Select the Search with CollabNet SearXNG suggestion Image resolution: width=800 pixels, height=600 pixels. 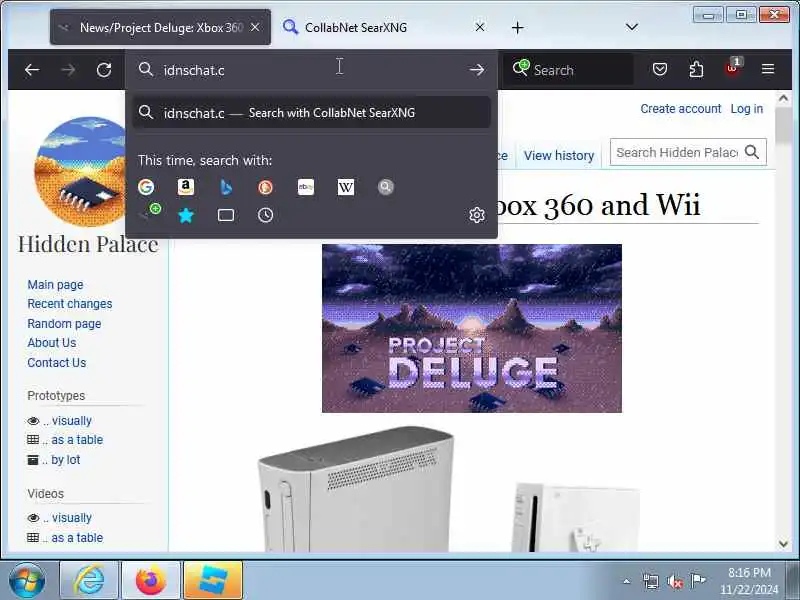(311, 113)
